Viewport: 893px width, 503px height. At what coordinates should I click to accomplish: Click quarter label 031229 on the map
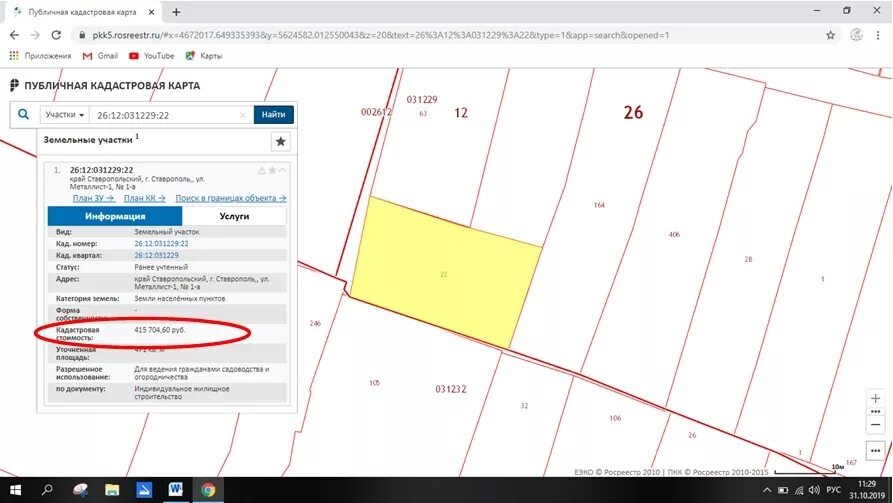point(422,100)
